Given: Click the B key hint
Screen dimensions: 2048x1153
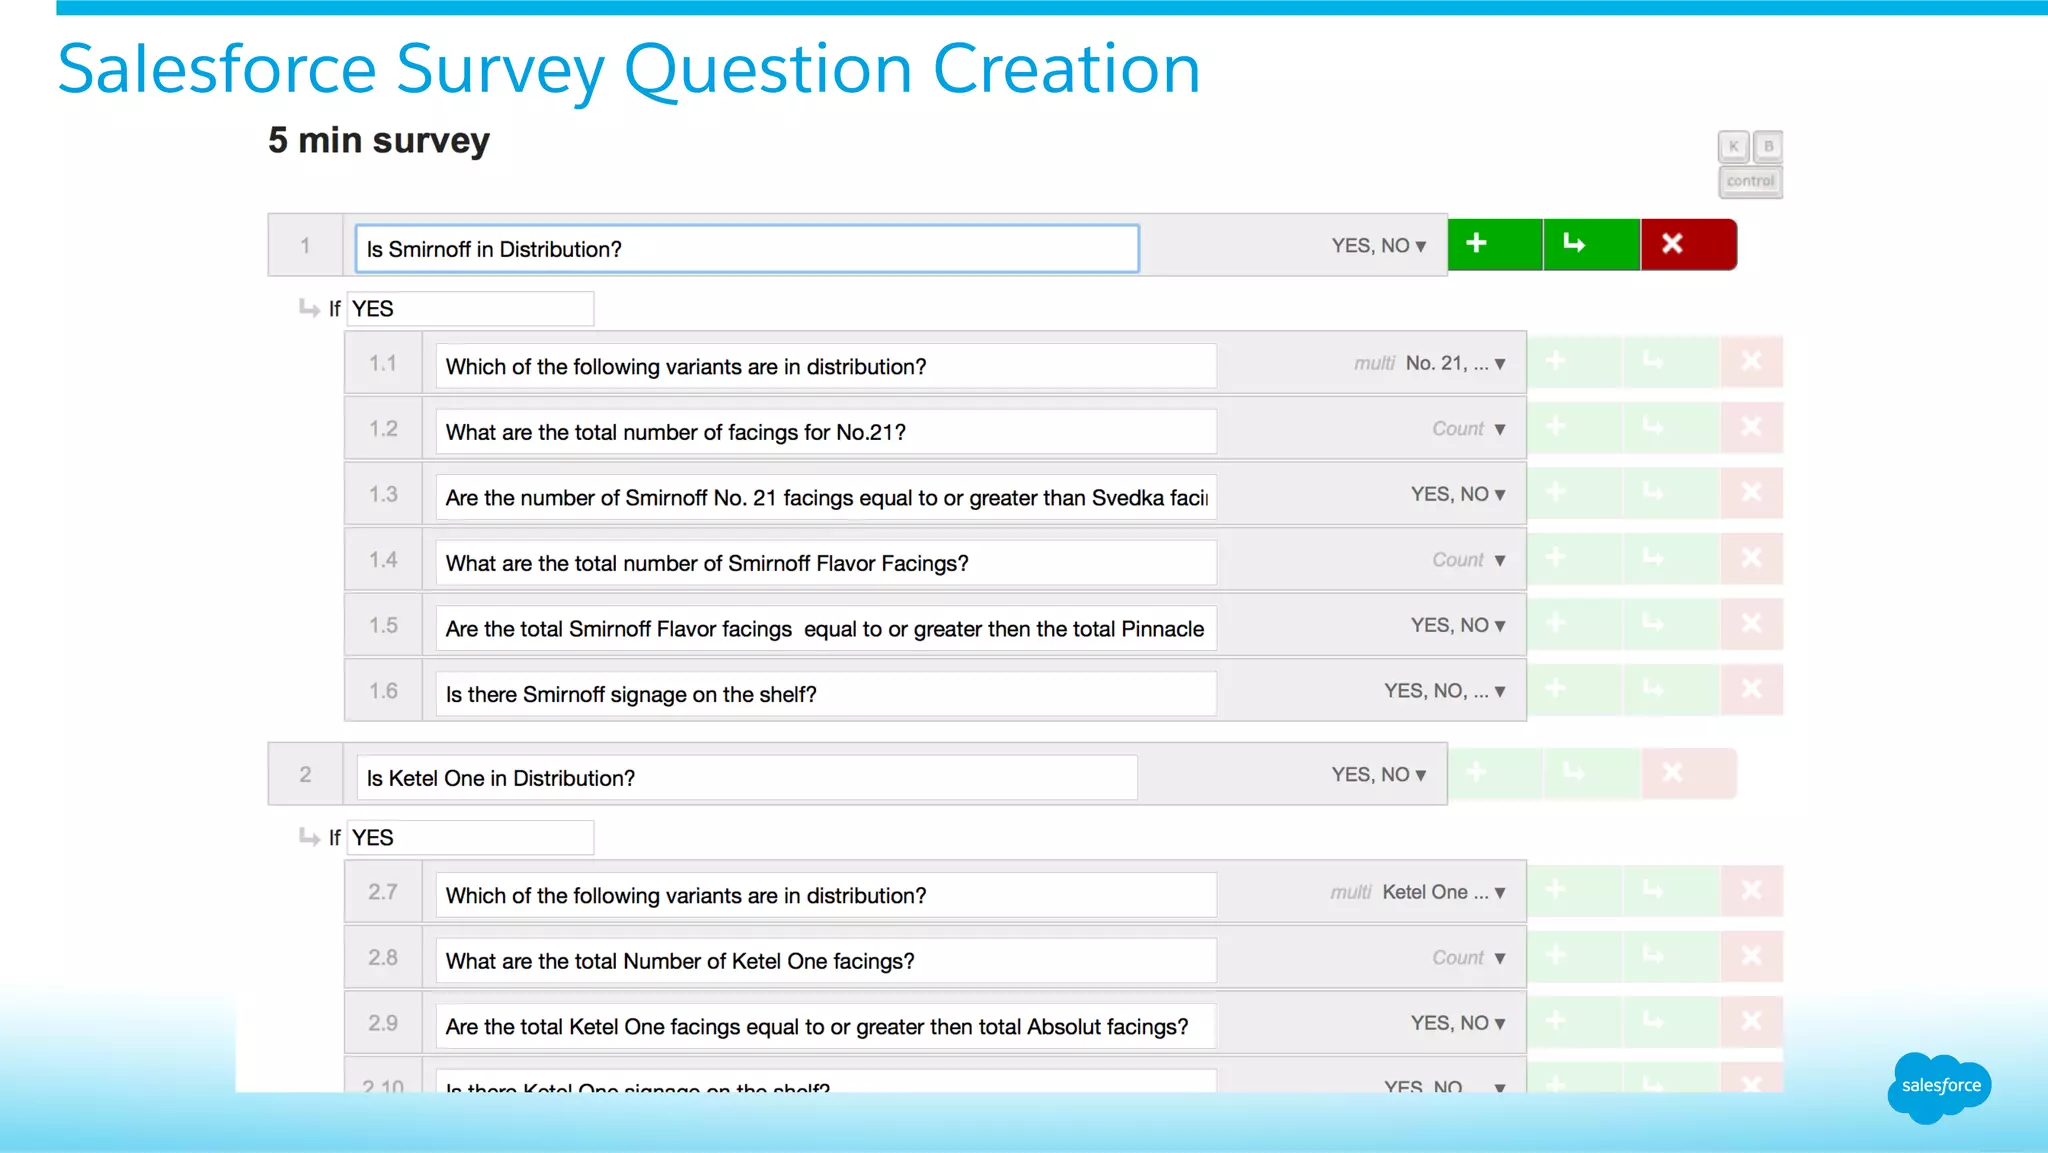Looking at the screenshot, I should point(1768,146).
